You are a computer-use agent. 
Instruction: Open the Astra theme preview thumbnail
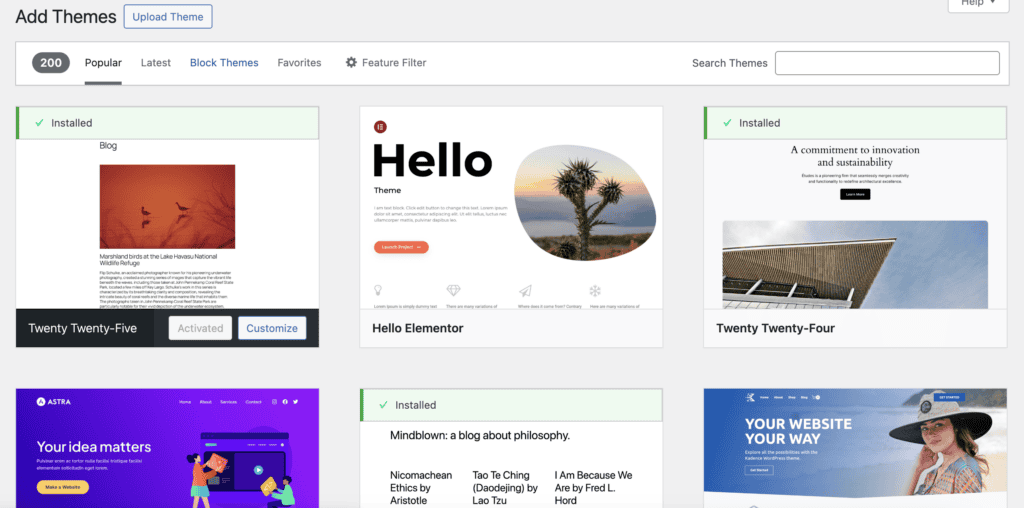click(167, 448)
